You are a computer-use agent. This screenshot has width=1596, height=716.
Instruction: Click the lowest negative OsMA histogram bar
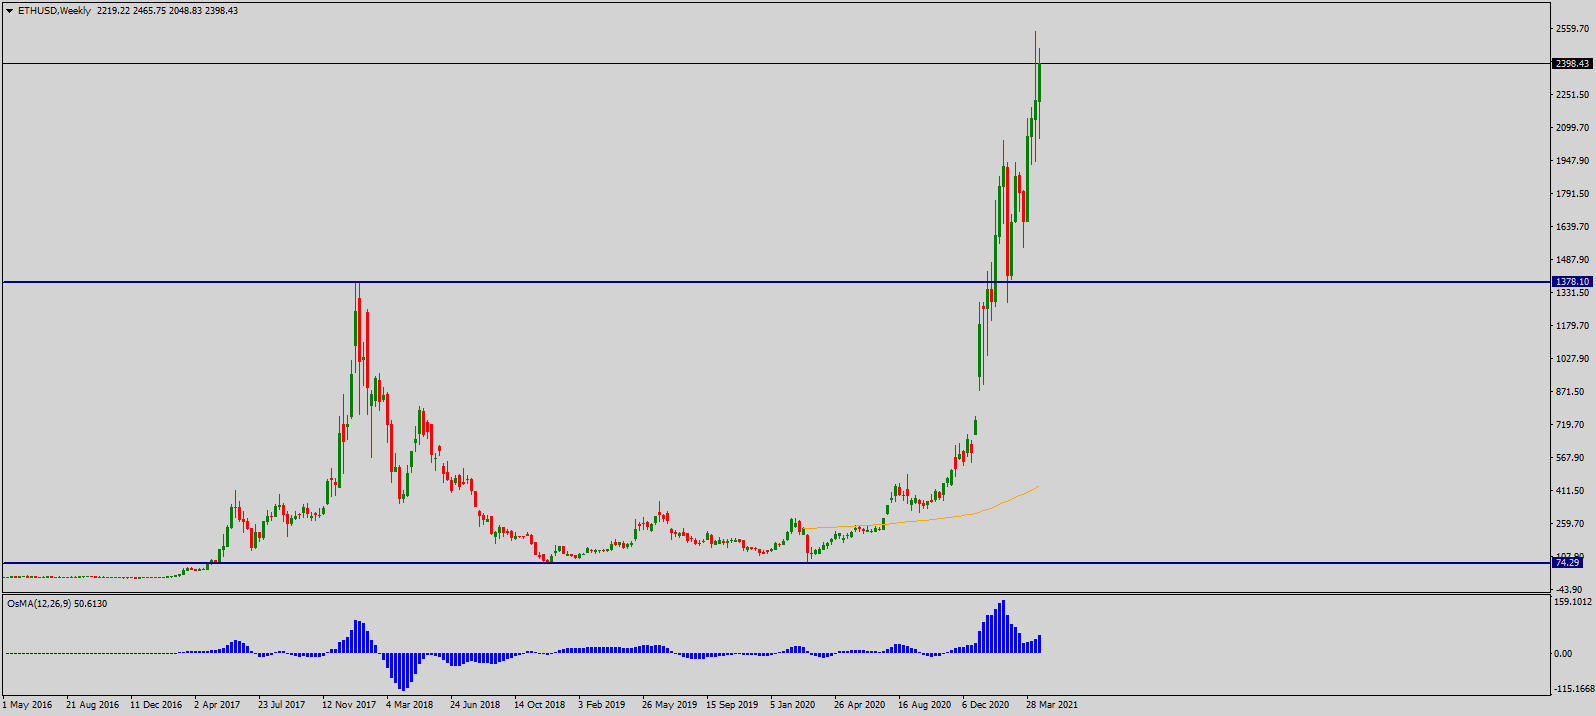coord(403,672)
